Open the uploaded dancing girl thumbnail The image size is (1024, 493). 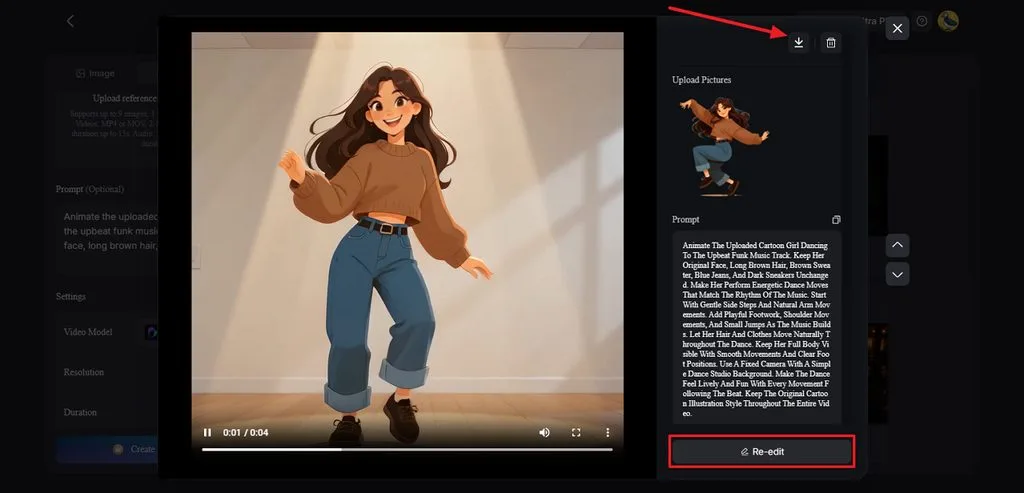point(724,146)
